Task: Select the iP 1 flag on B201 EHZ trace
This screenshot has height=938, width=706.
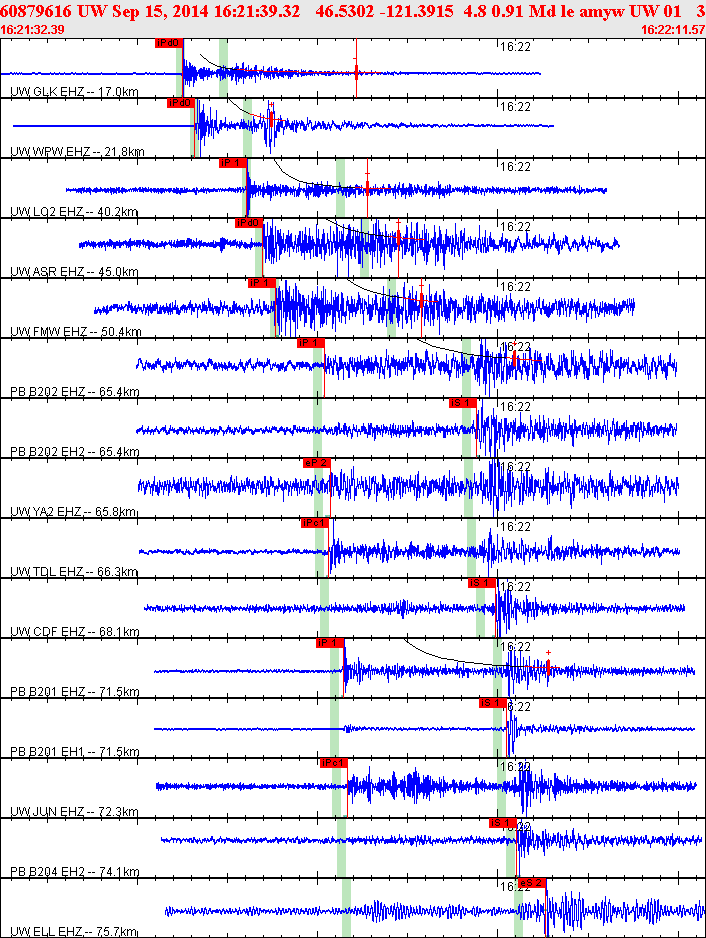Action: [330, 642]
